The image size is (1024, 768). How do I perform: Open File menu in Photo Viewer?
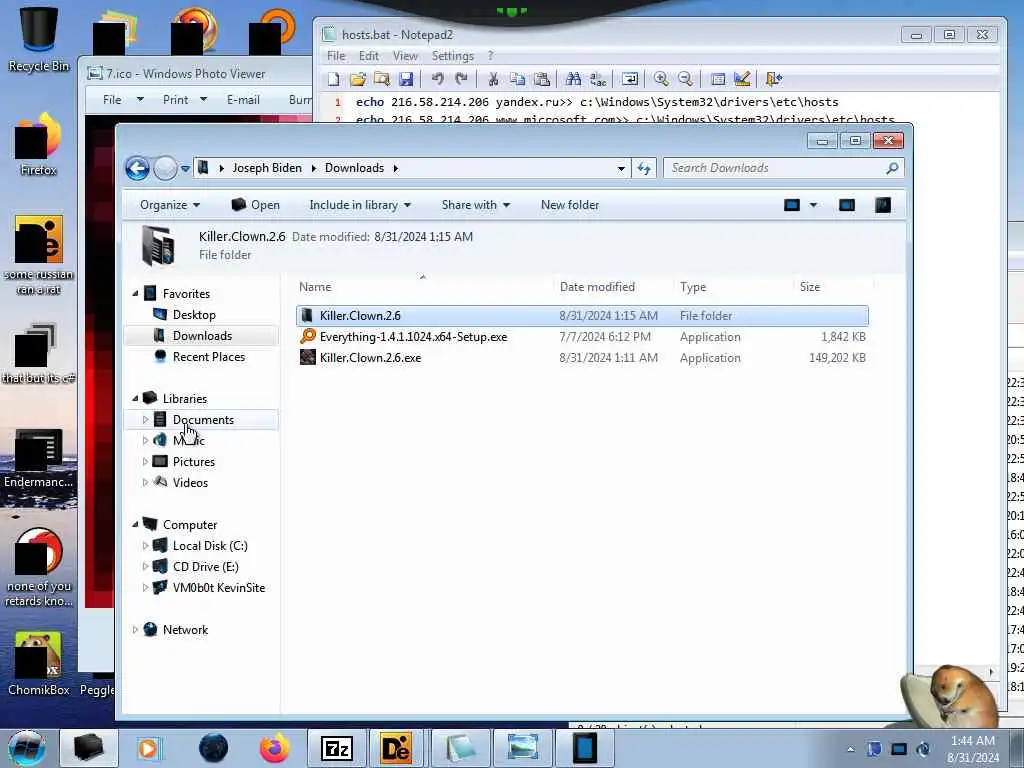[123, 100]
